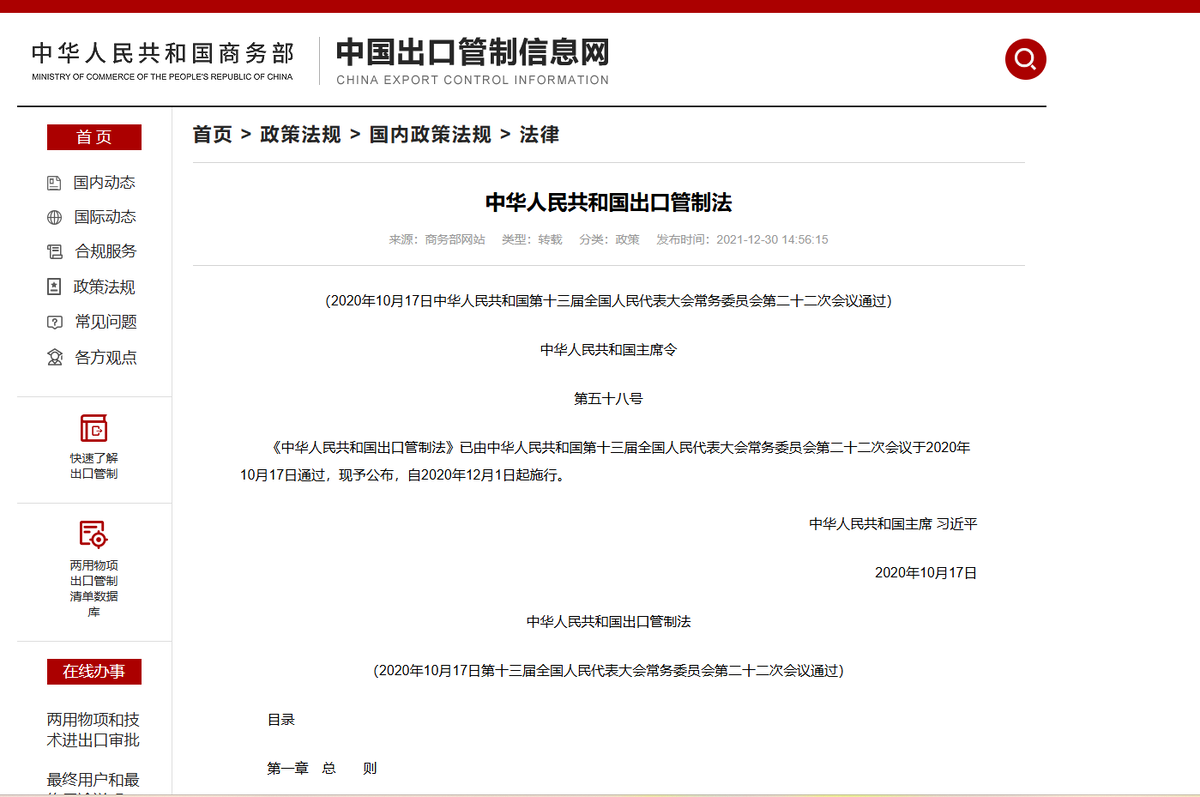Click 法律 in breadcrumb
This screenshot has width=1200, height=797.
click(539, 135)
